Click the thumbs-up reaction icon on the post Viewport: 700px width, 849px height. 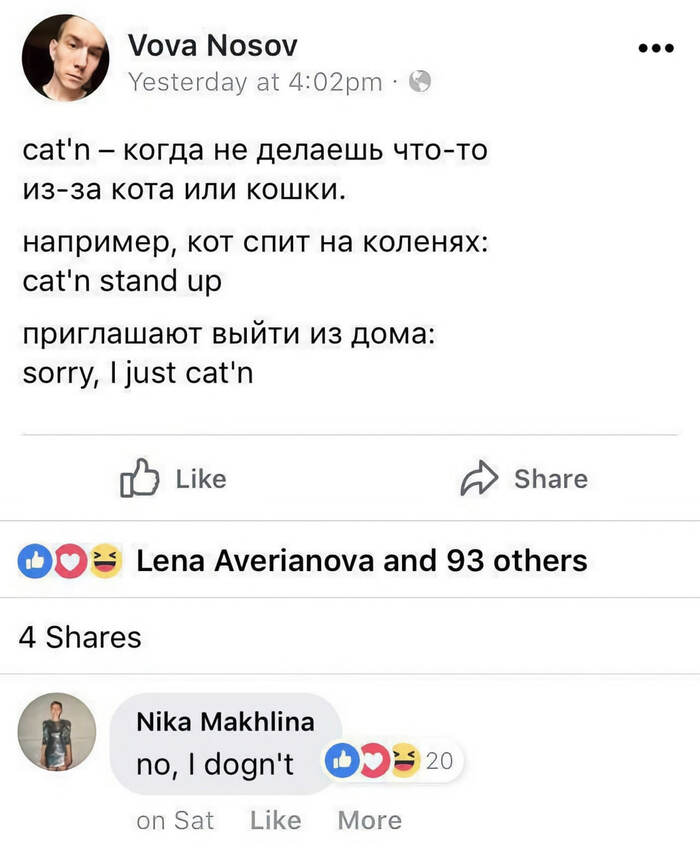tap(33, 561)
